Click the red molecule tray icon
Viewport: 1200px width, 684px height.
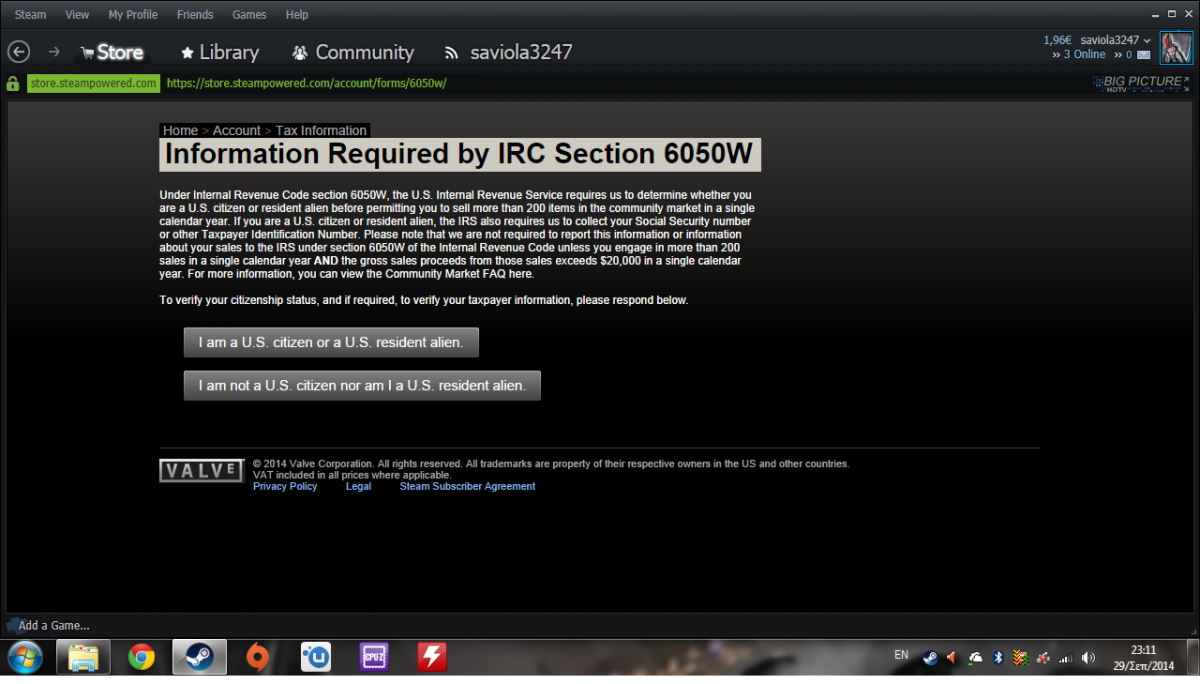(x=1043, y=658)
